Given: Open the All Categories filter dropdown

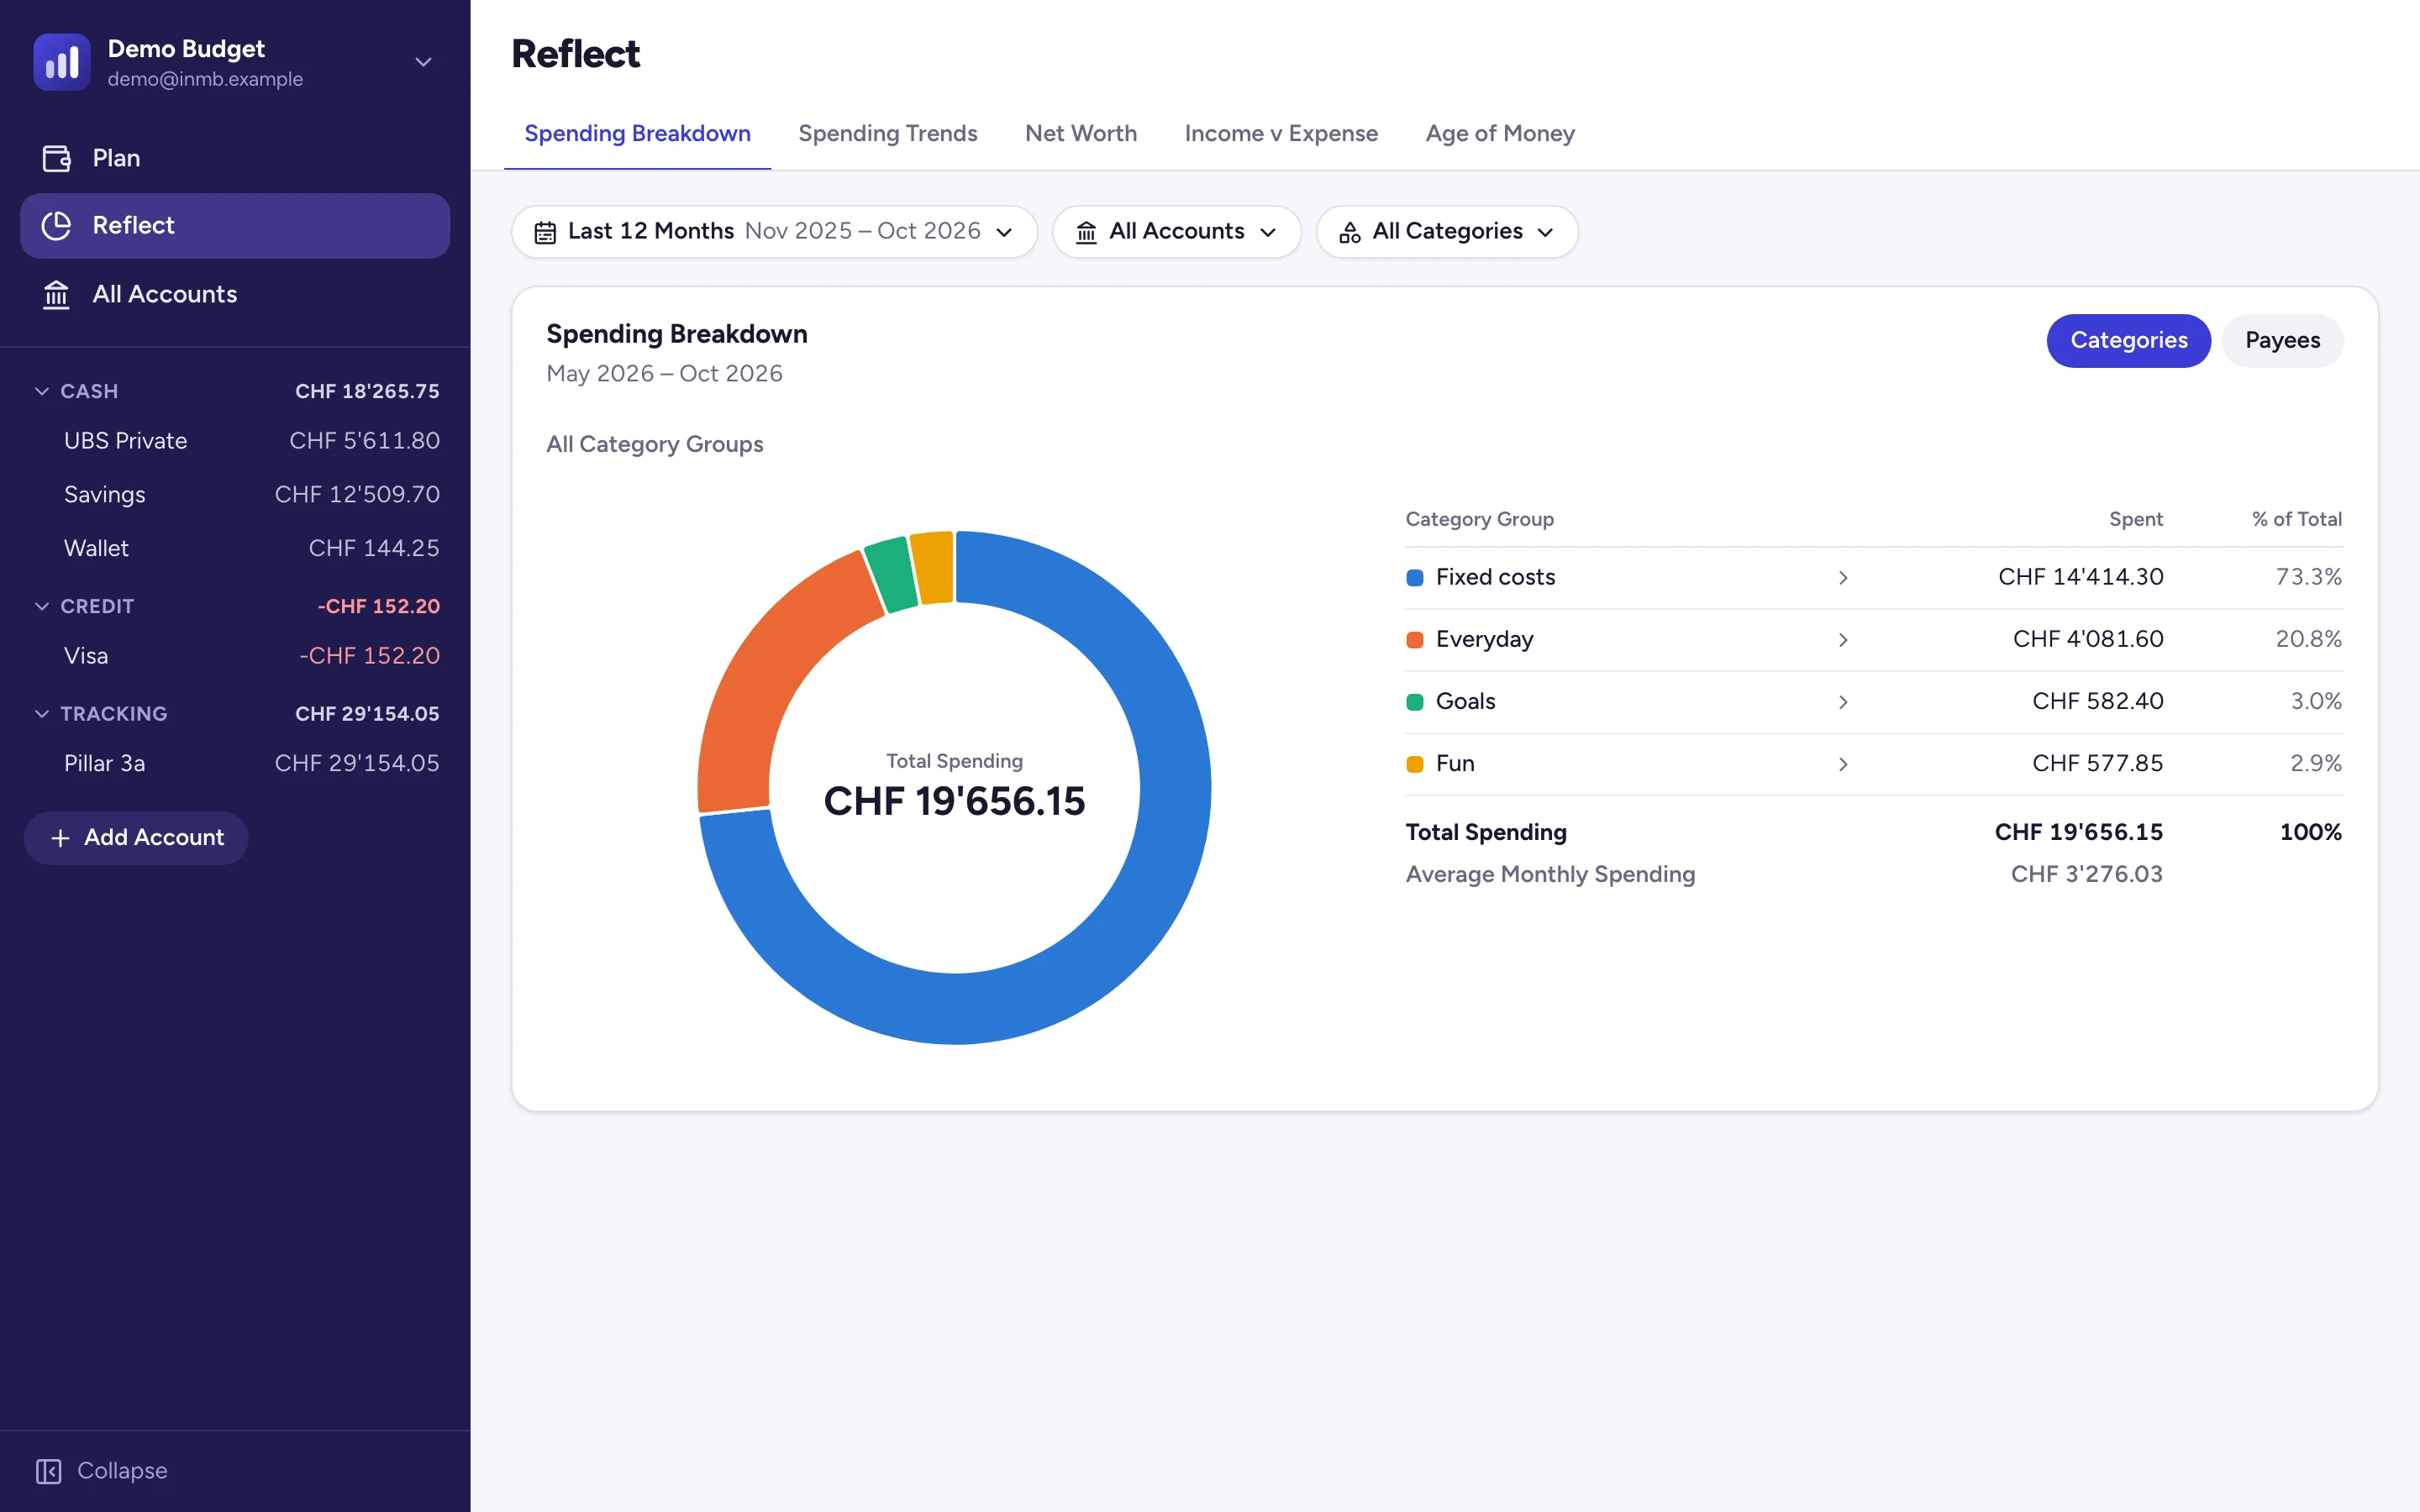Looking at the screenshot, I should point(1447,232).
